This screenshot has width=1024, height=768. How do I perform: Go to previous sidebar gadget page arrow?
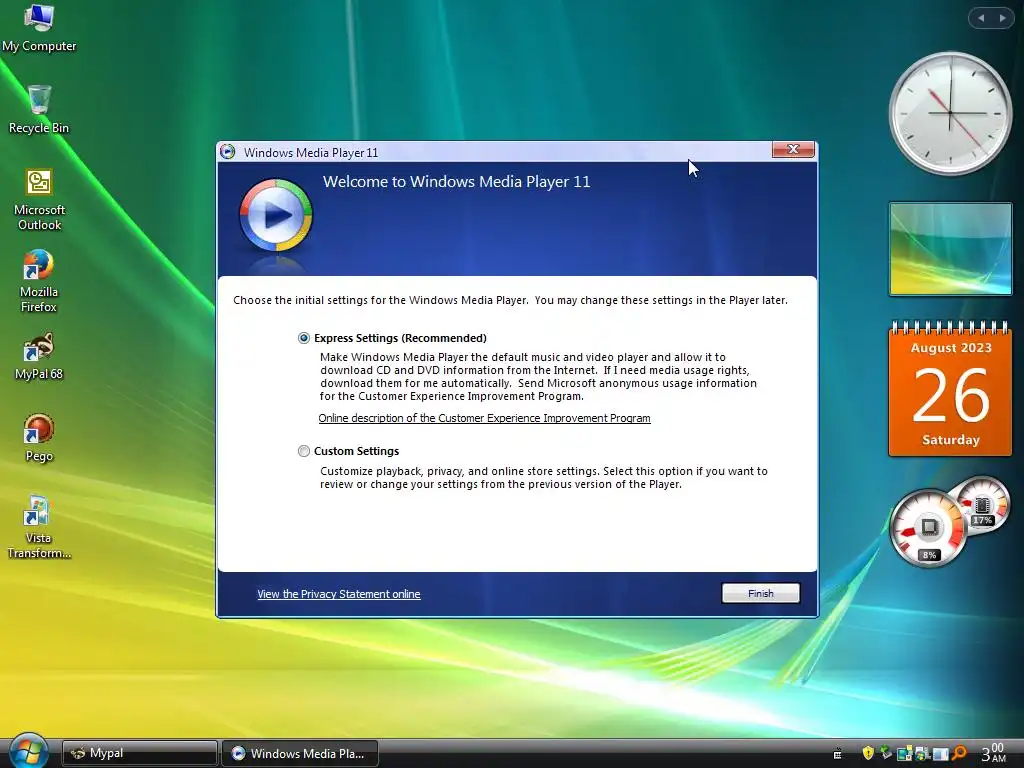tap(981, 18)
